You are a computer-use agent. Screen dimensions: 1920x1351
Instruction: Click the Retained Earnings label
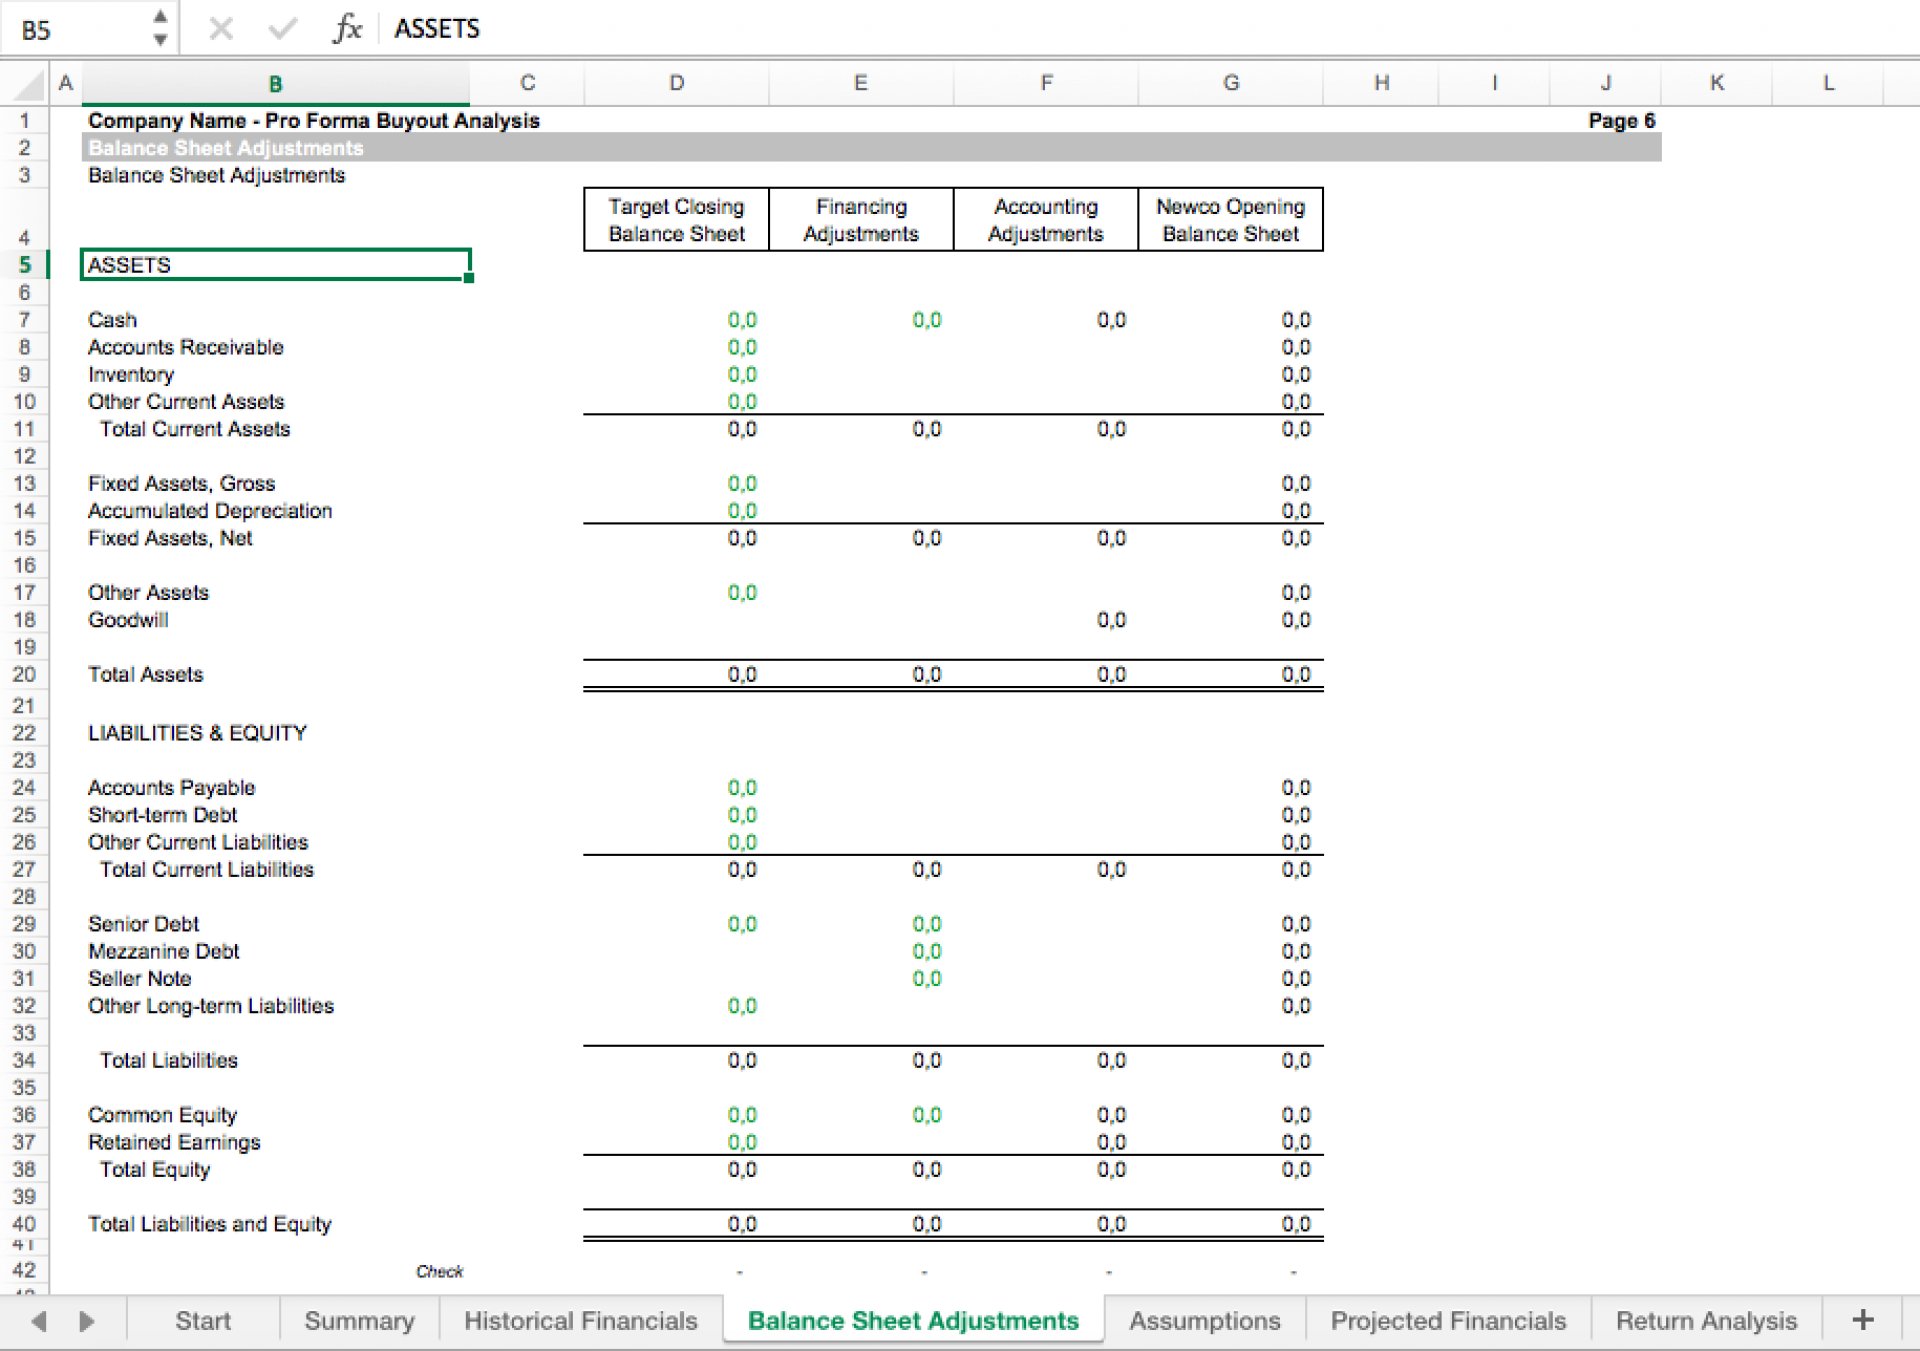point(174,1142)
